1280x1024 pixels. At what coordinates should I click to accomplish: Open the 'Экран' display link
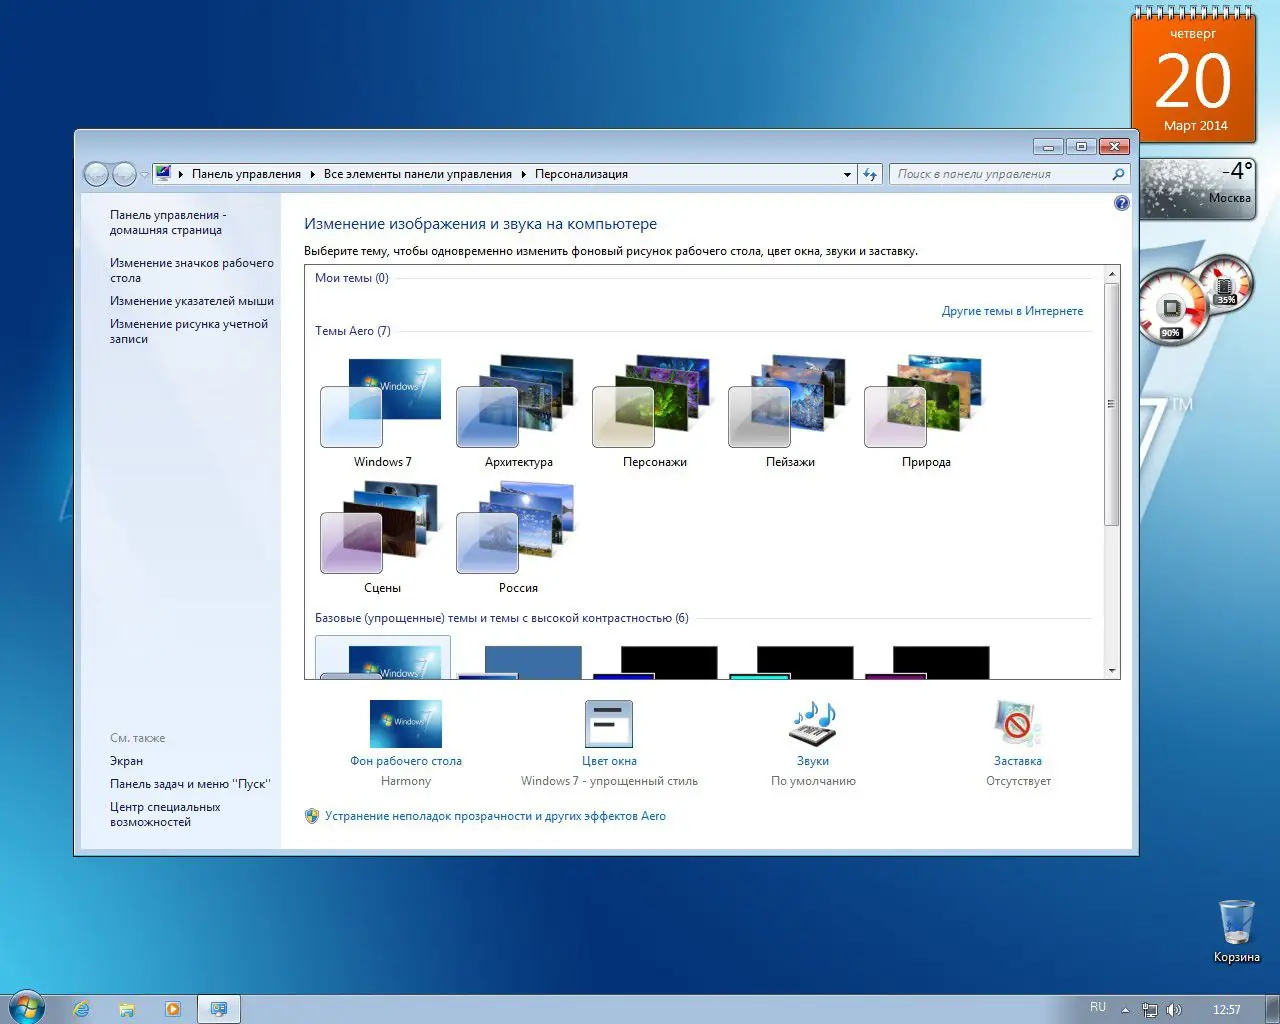tap(126, 761)
